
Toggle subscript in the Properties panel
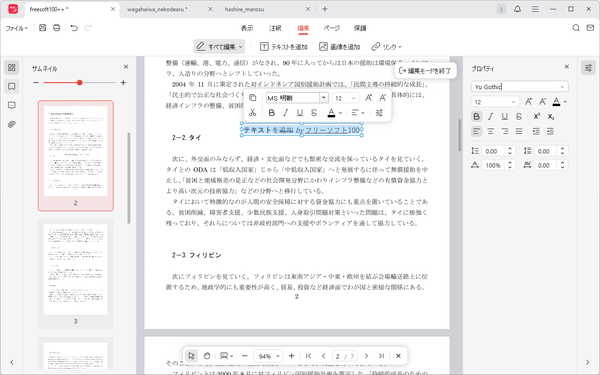551,116
